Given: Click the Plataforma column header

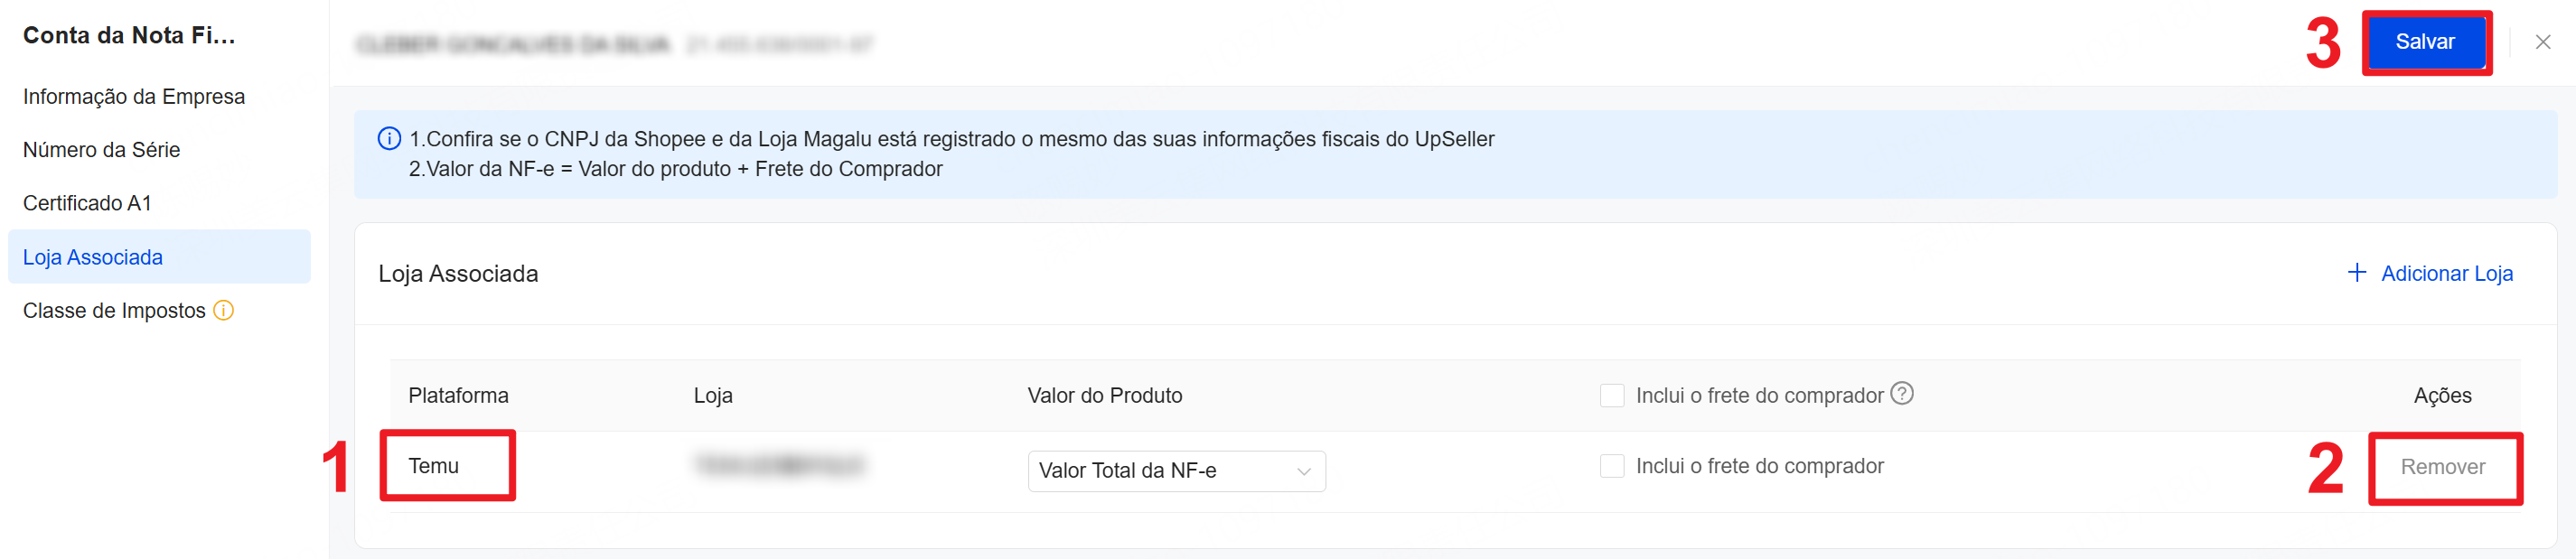Looking at the screenshot, I should (x=458, y=396).
